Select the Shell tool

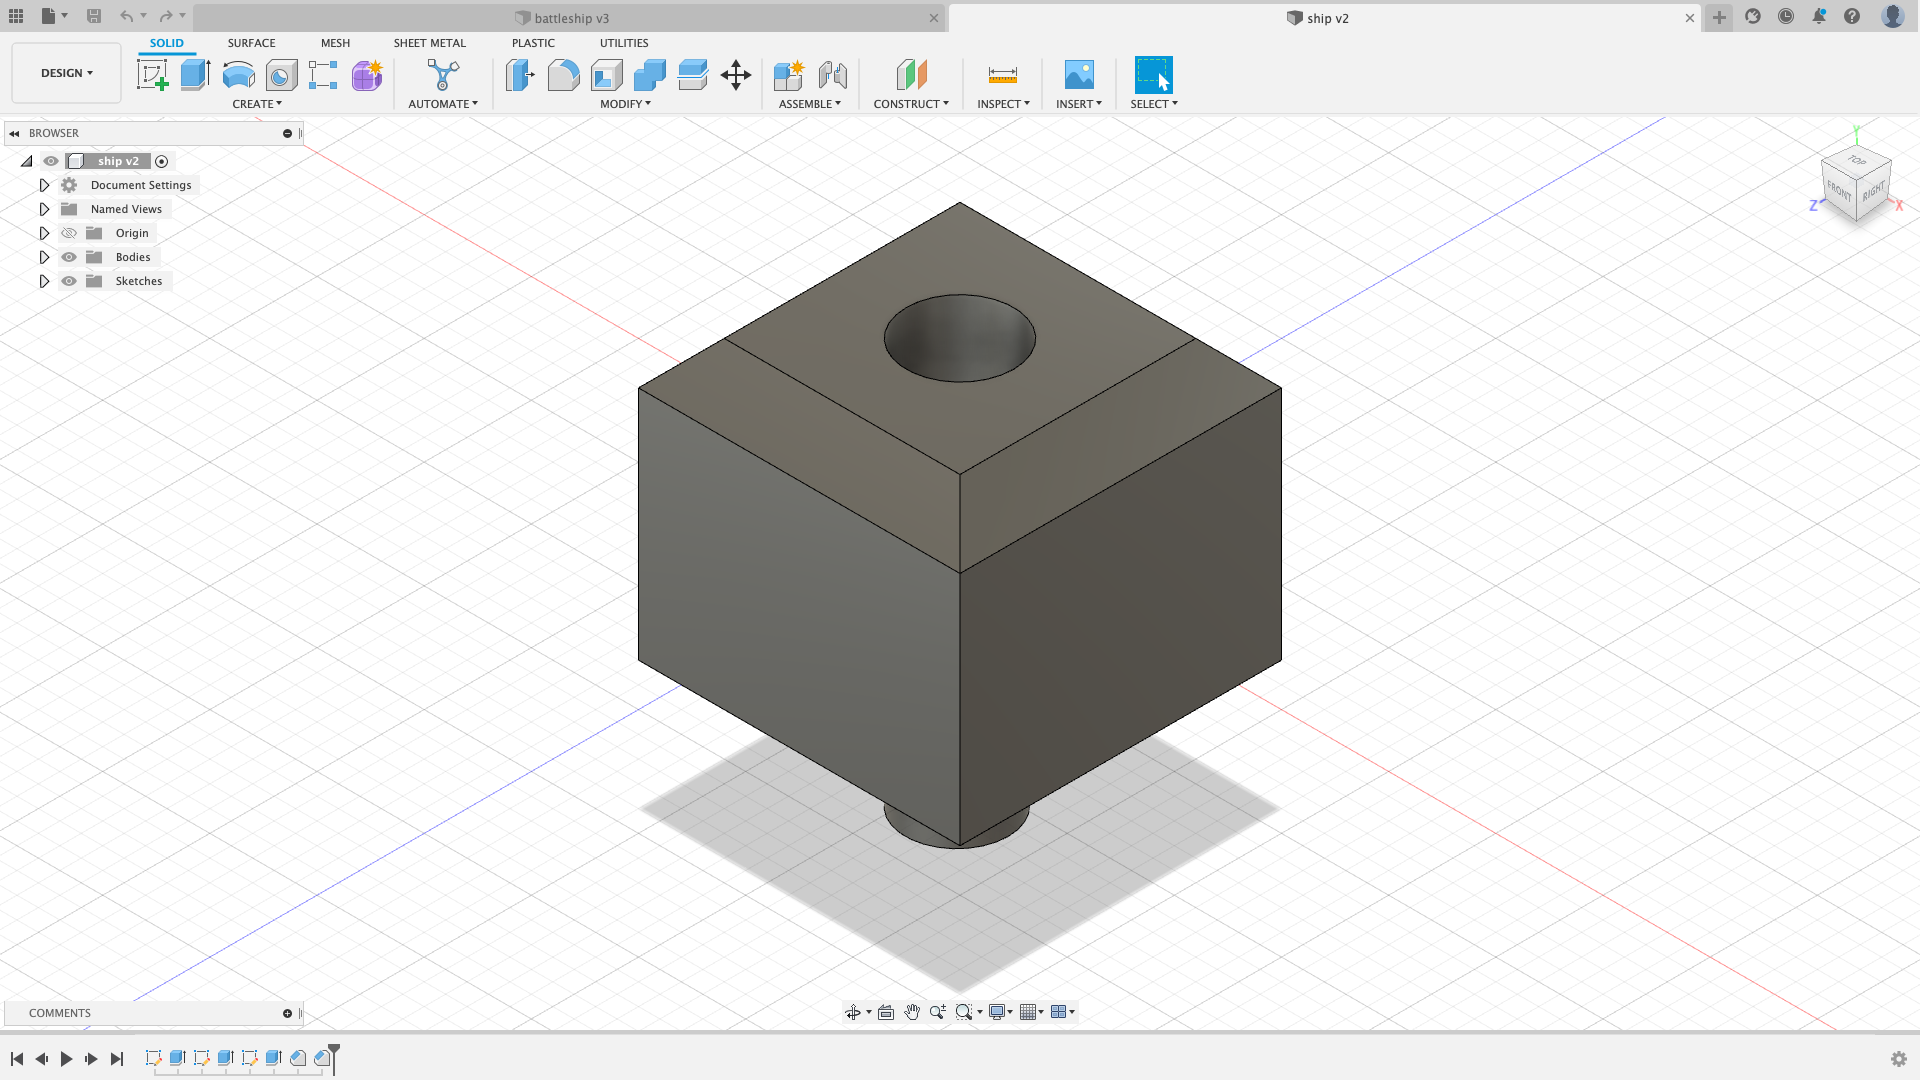pos(606,75)
